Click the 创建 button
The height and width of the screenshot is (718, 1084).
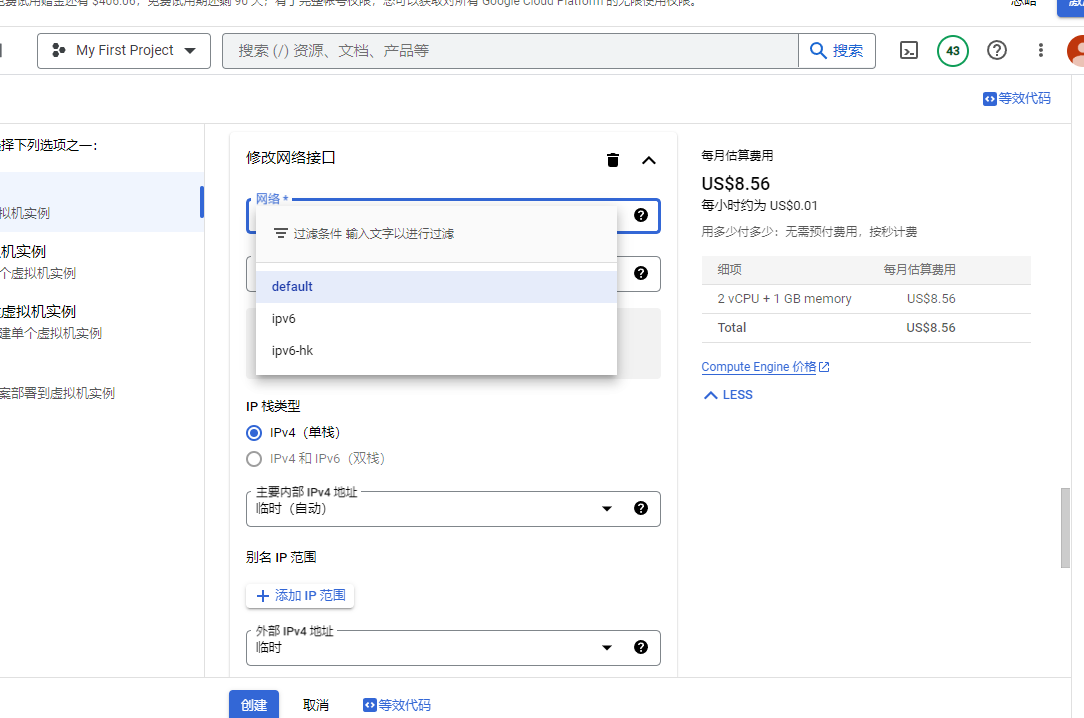pos(254,705)
